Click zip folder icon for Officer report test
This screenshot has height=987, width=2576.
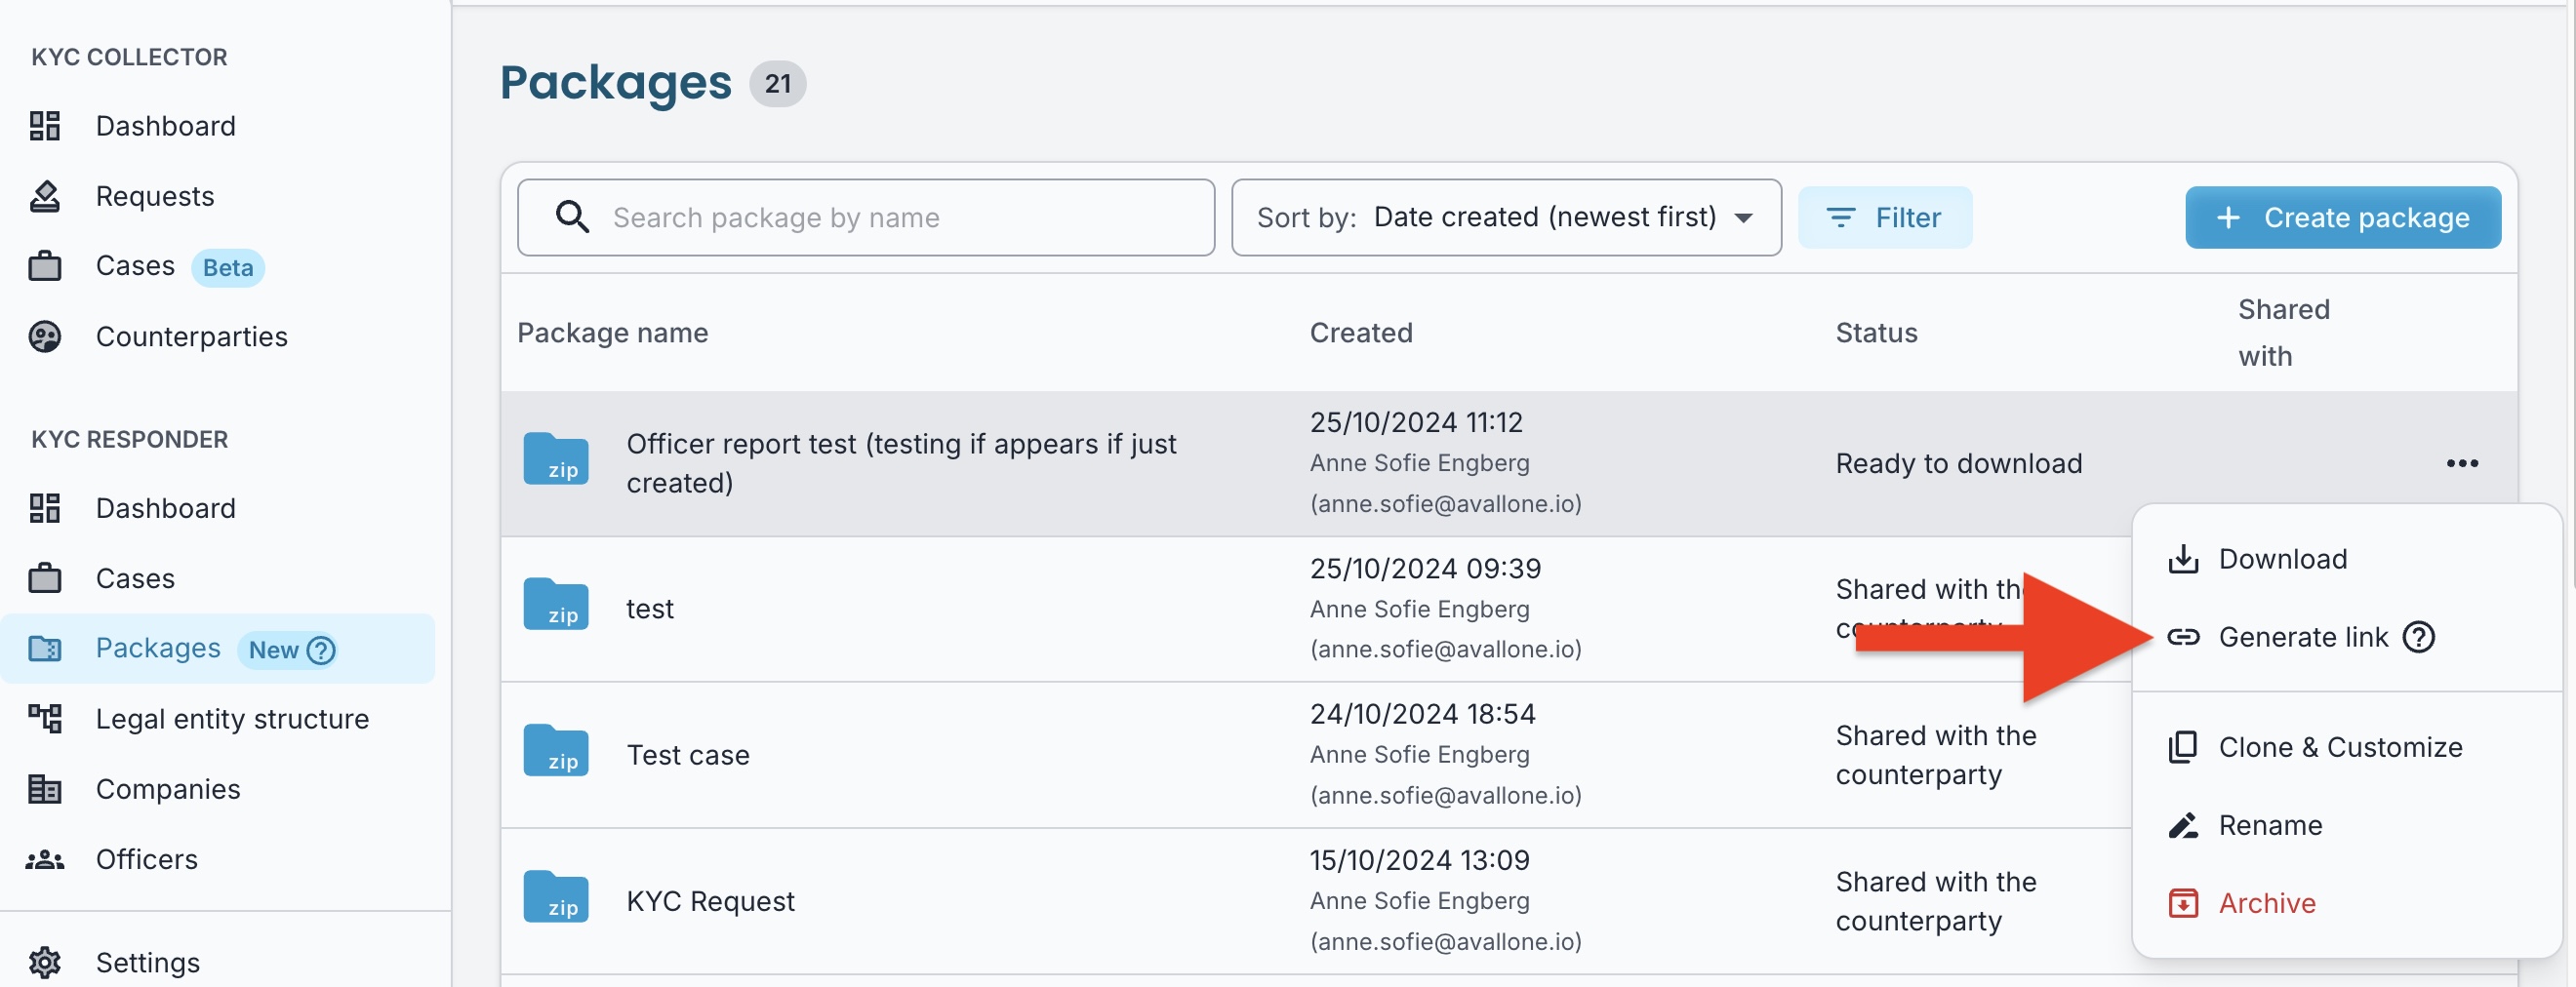[x=556, y=459]
